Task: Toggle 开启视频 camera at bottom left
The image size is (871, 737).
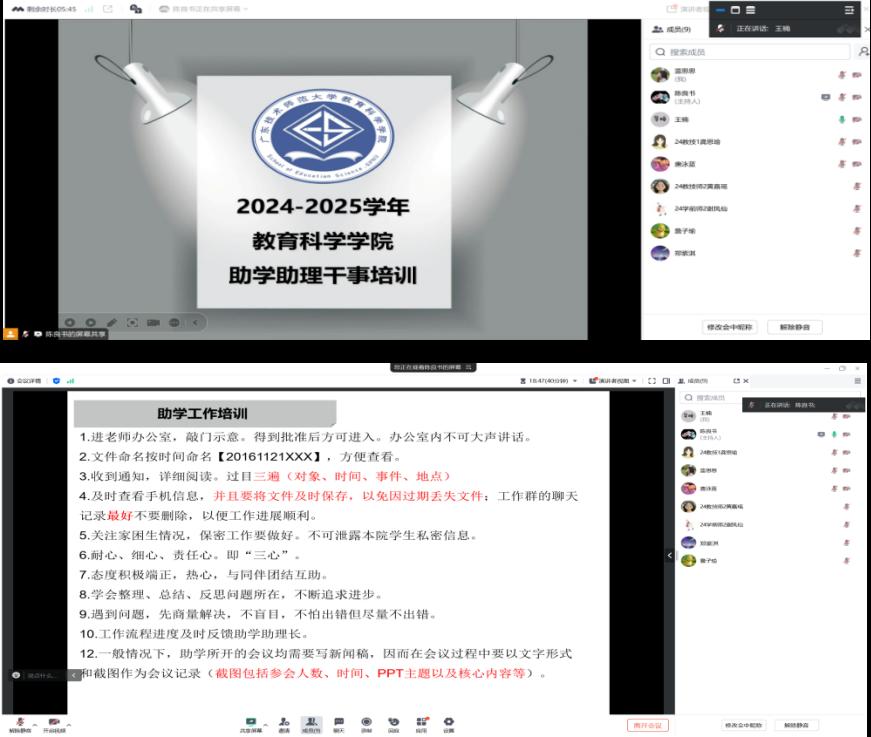Action: [x=53, y=722]
